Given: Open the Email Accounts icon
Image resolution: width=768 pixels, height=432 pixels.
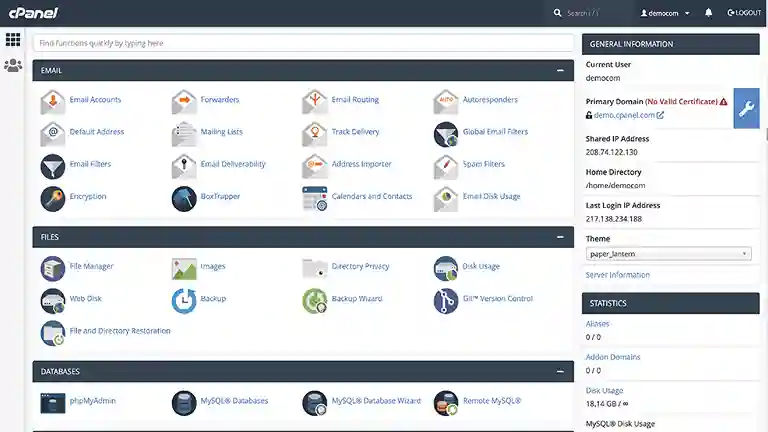Looking at the screenshot, I should (x=53, y=101).
